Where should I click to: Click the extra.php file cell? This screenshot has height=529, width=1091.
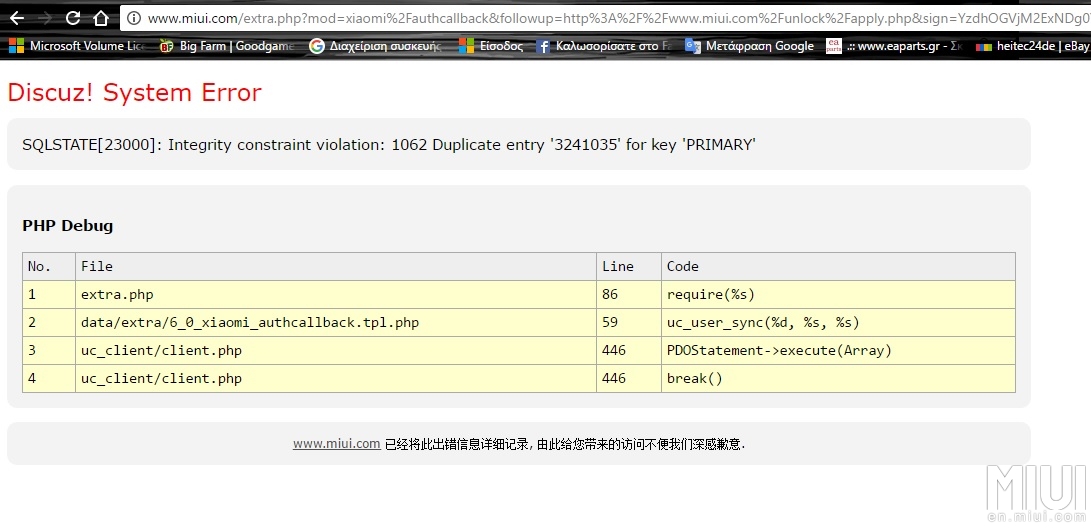point(335,294)
